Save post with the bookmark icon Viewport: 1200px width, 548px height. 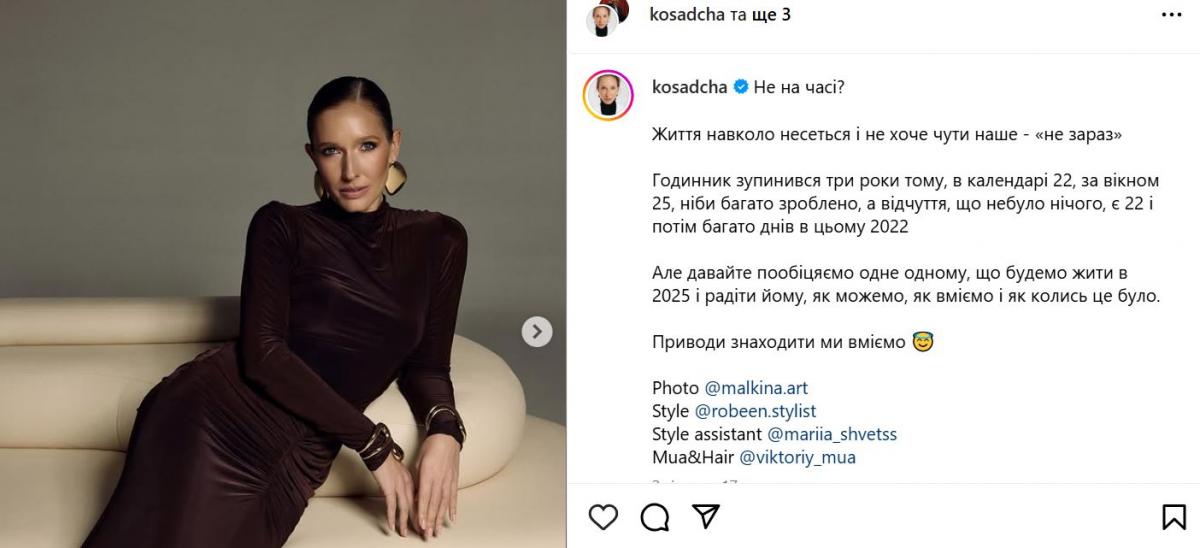1174,517
